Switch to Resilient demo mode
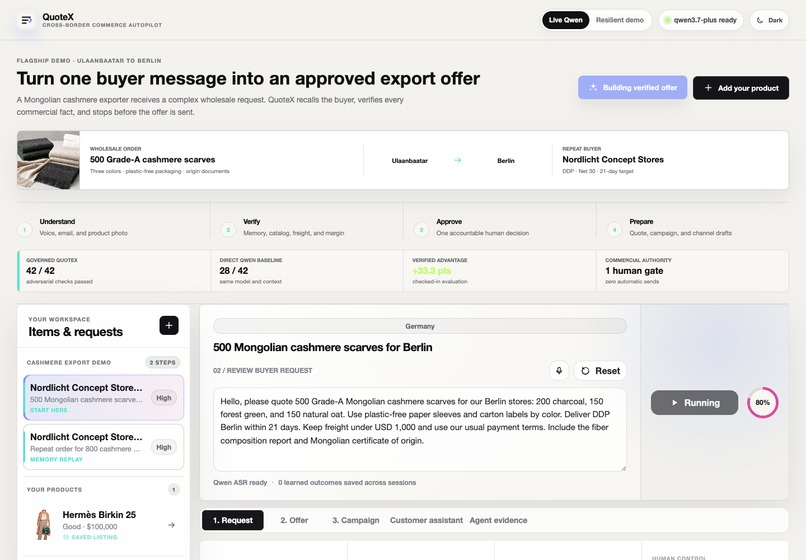806x560 pixels. (x=619, y=20)
